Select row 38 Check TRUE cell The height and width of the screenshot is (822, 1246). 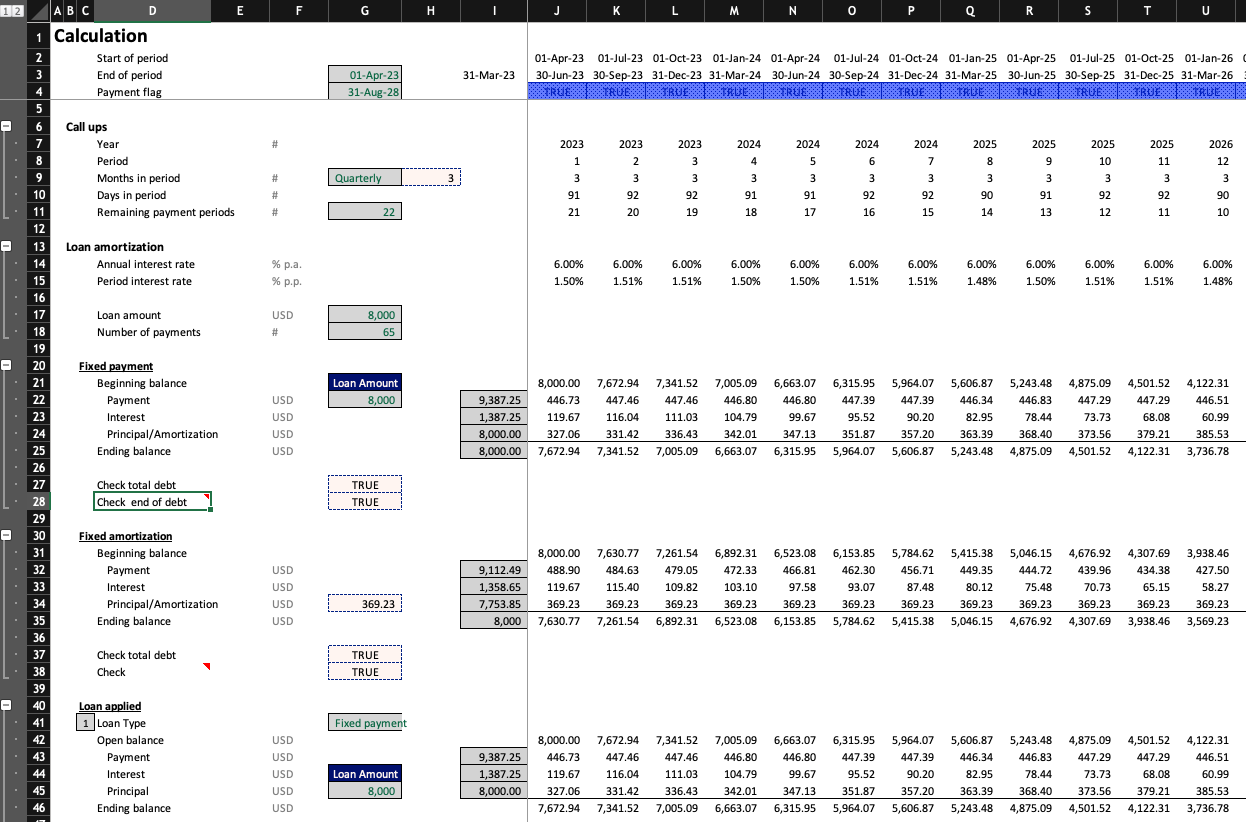(364, 672)
